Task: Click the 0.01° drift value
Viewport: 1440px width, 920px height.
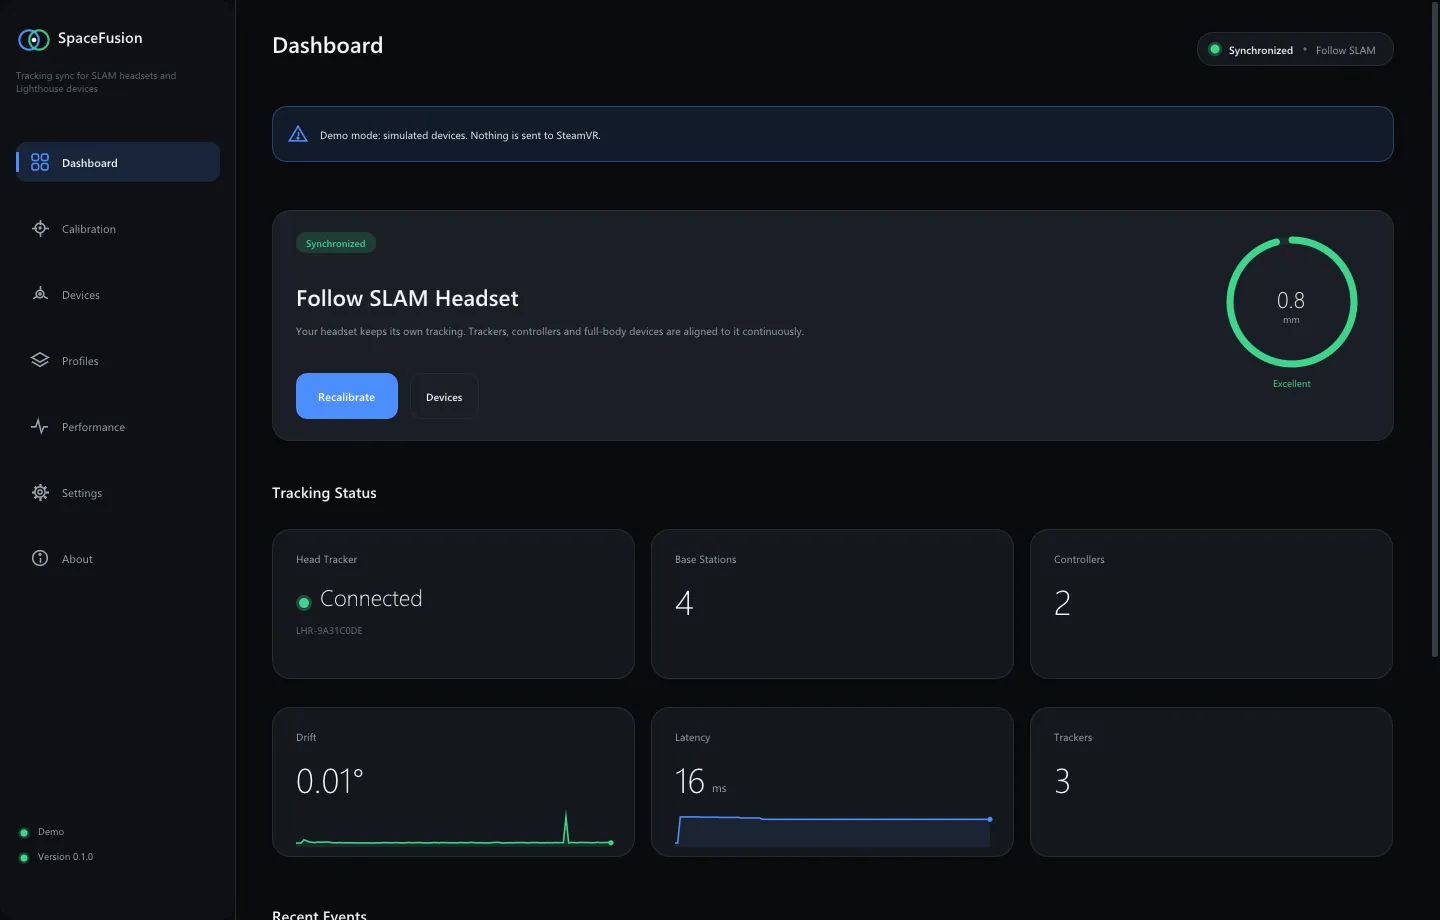Action: pos(330,781)
